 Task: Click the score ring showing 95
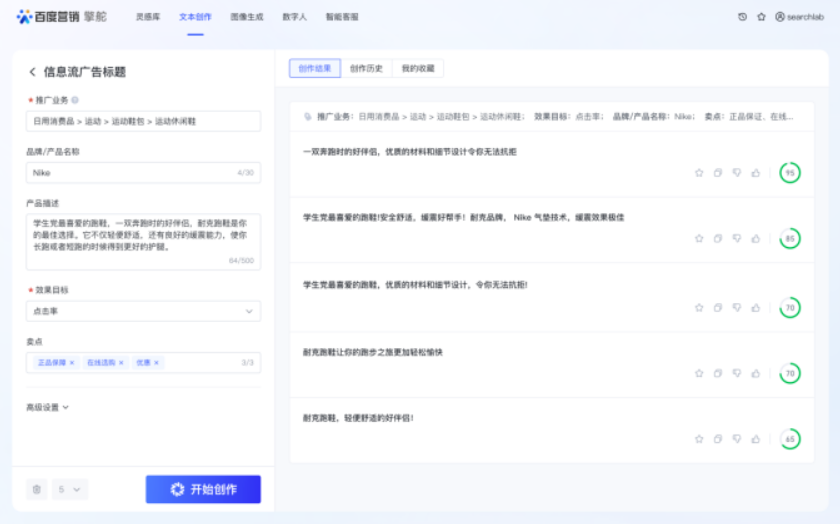[x=790, y=173]
